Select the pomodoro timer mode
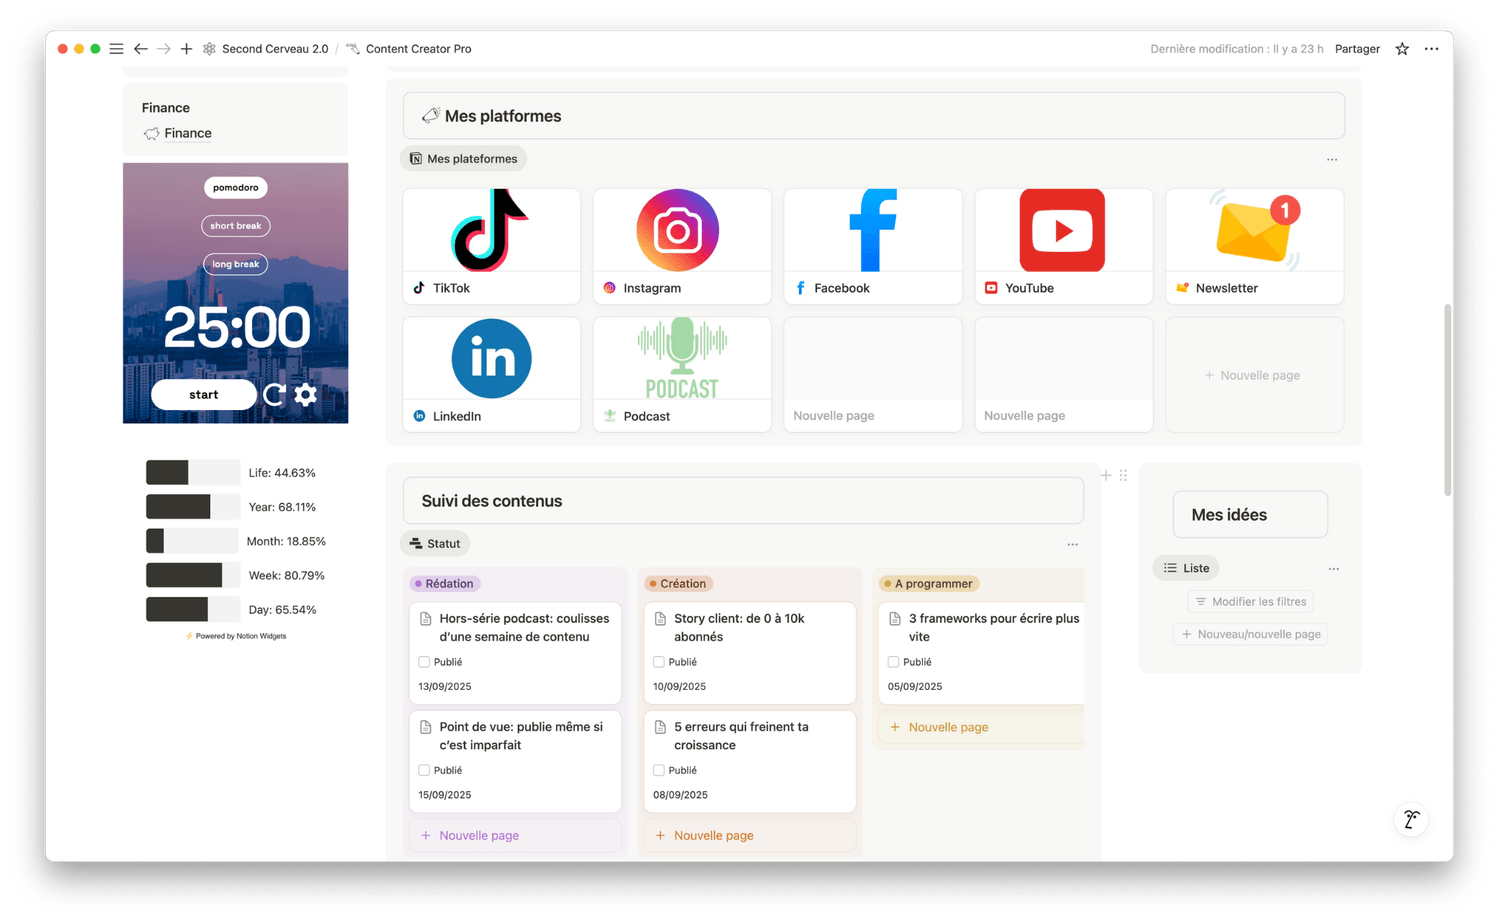The image size is (1500, 922). [x=236, y=187]
